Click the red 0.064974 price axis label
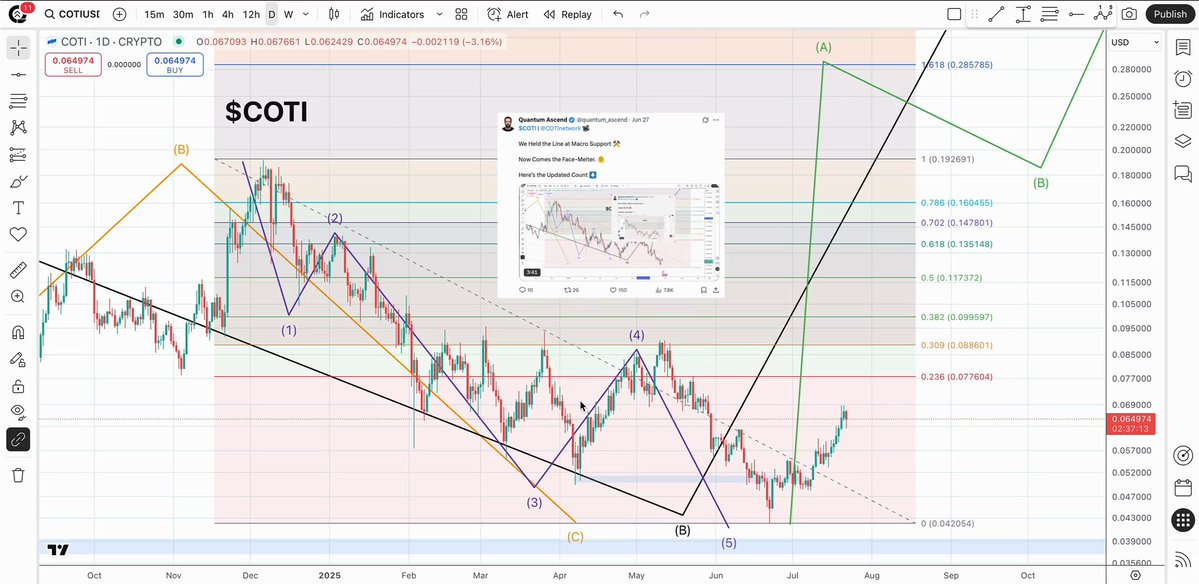 point(1130,423)
